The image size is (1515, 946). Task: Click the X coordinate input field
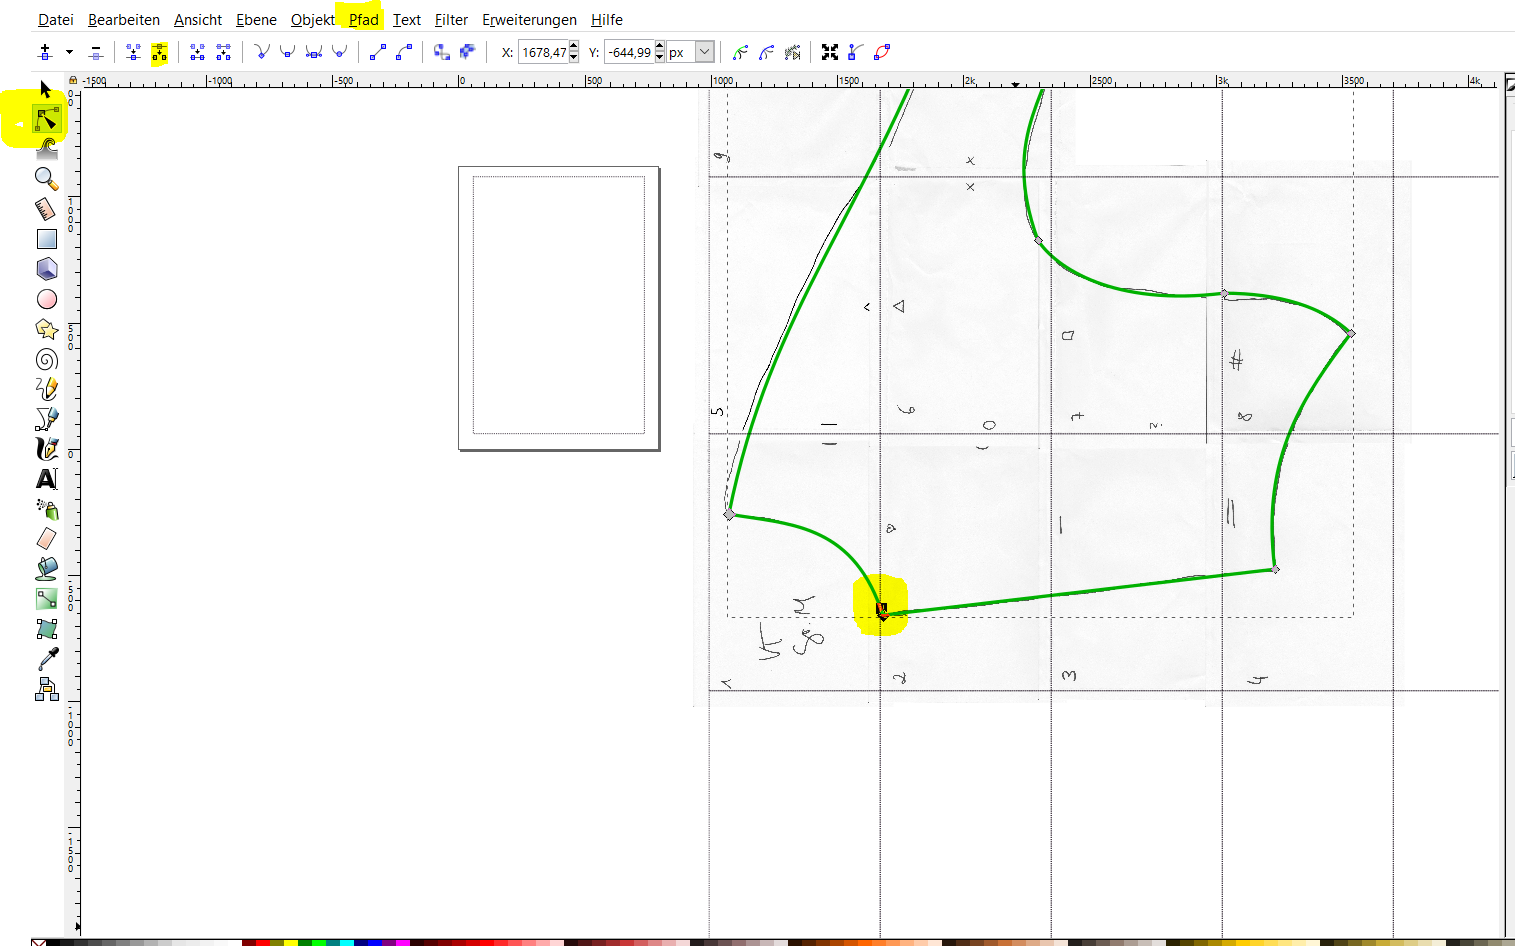(x=543, y=53)
